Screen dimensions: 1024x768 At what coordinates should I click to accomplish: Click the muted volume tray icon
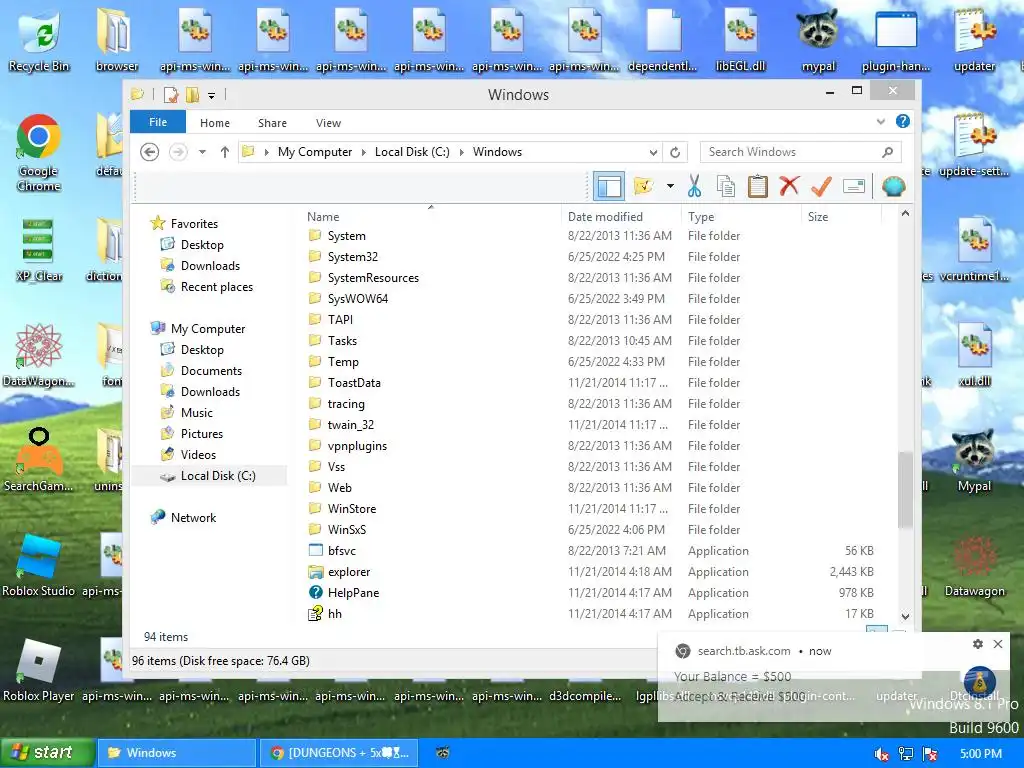(x=882, y=754)
